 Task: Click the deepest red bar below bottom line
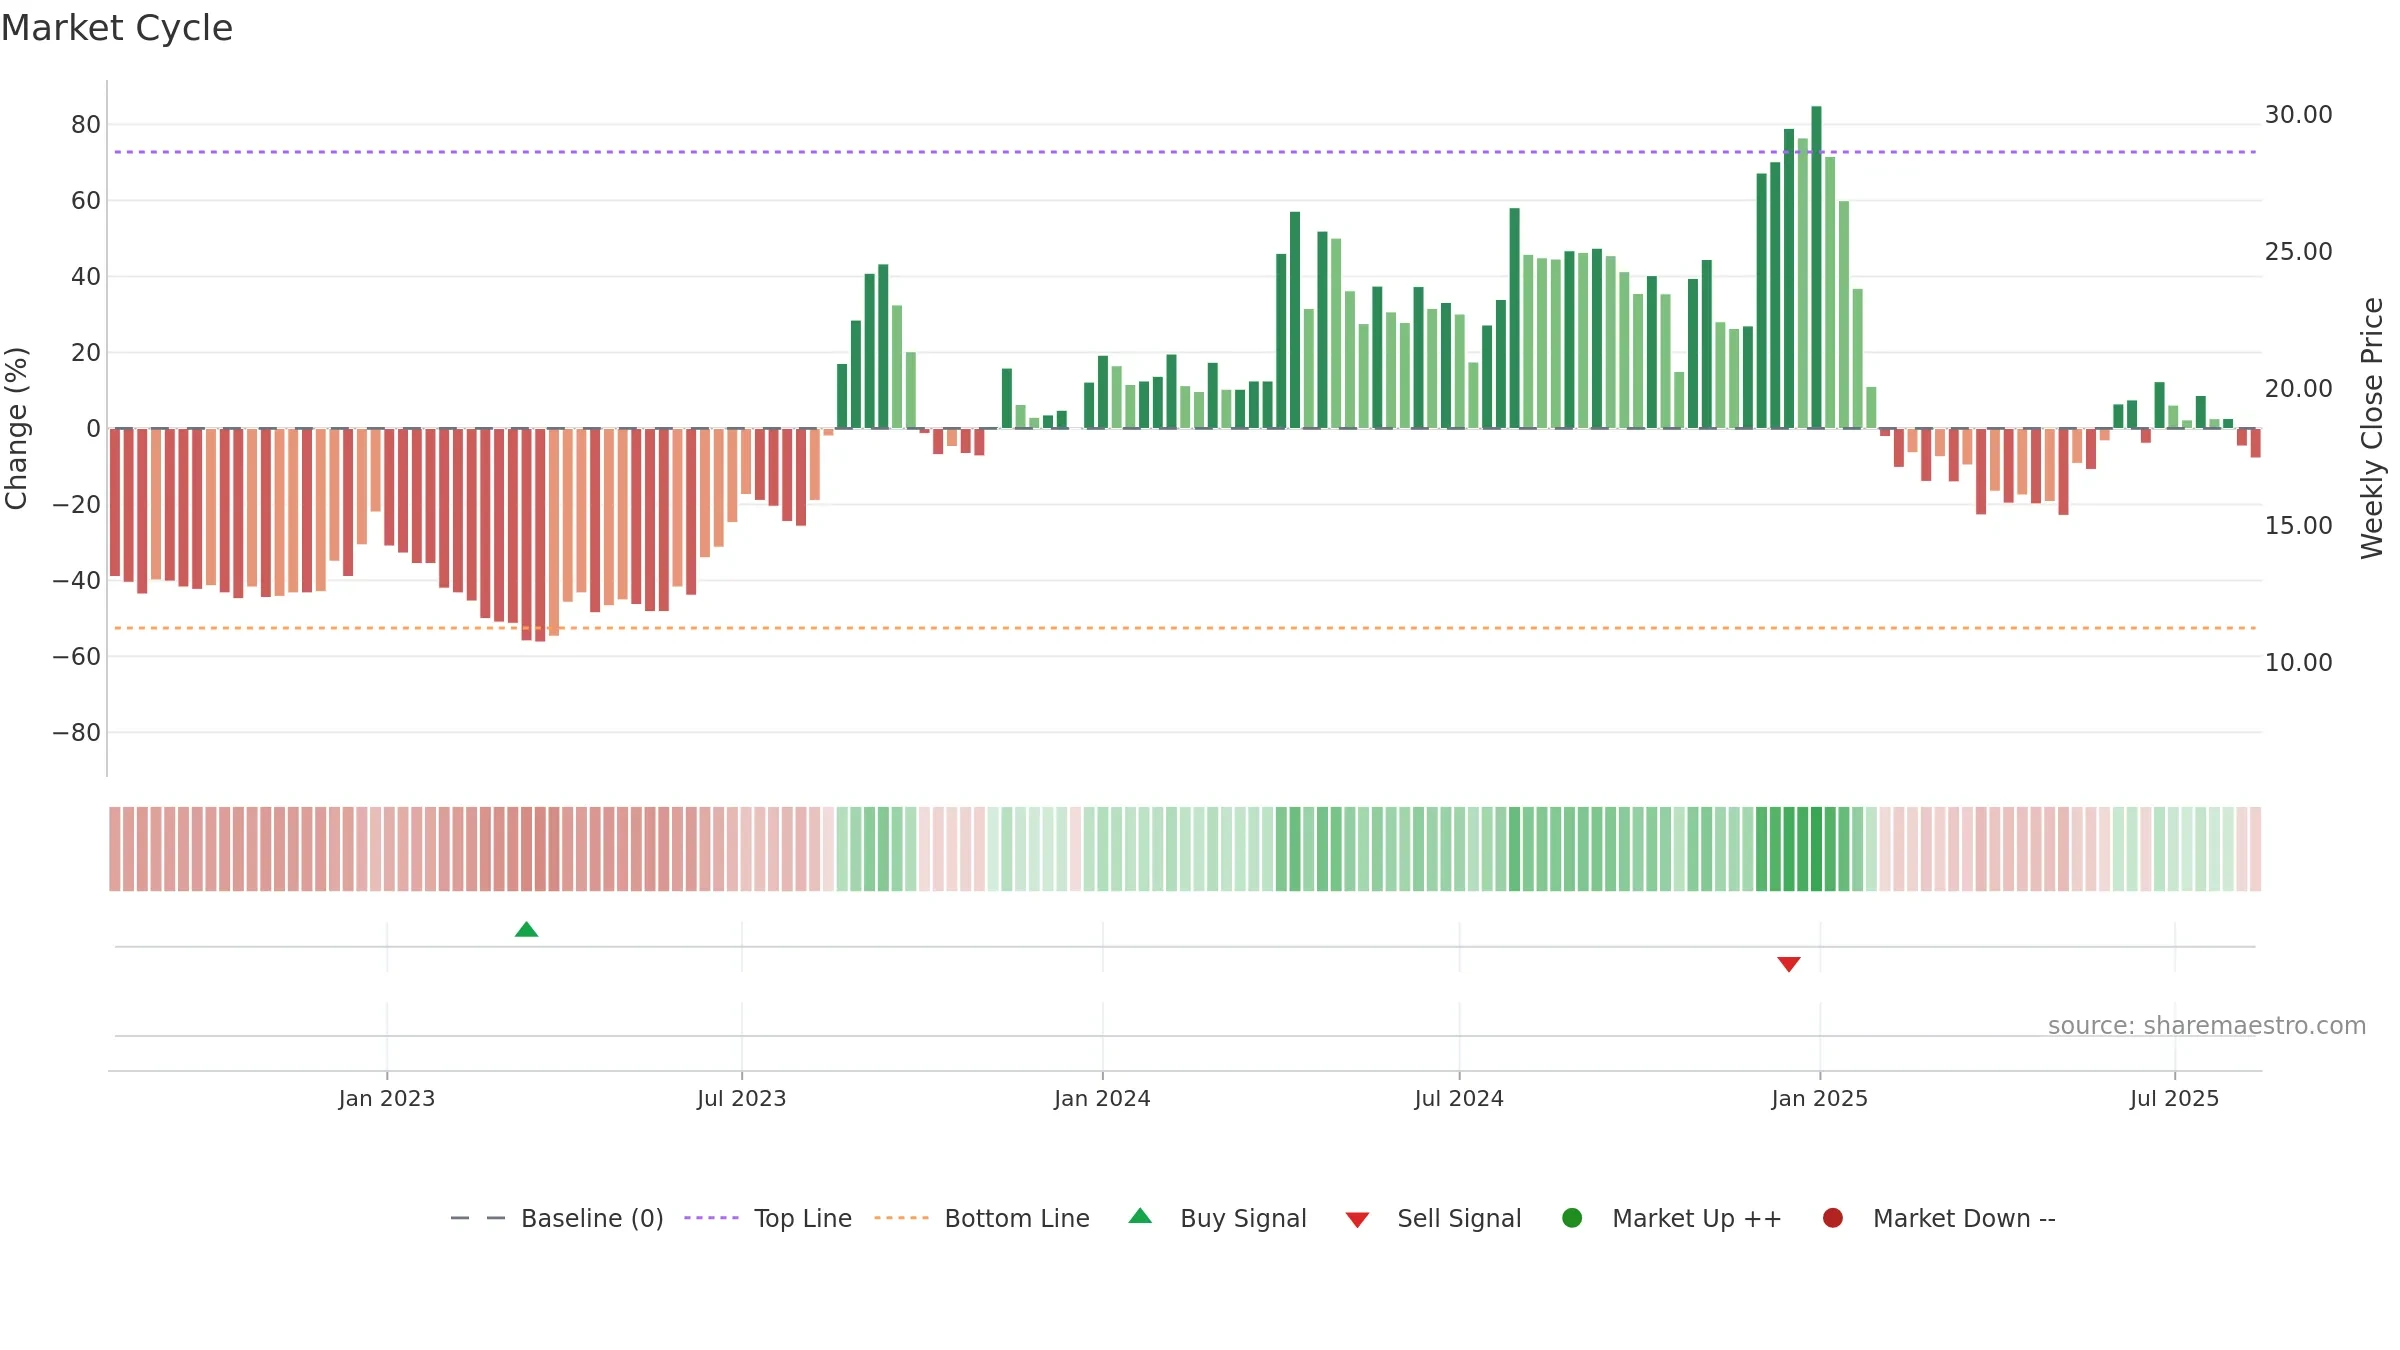(x=540, y=535)
